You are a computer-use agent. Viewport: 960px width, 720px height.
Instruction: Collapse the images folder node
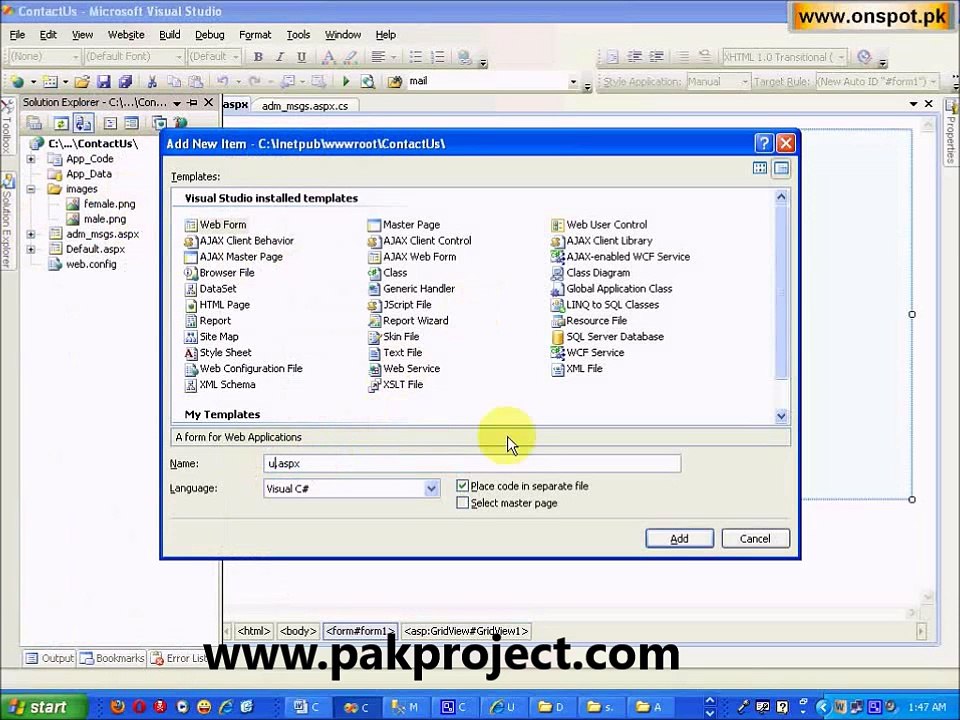click(x=31, y=189)
